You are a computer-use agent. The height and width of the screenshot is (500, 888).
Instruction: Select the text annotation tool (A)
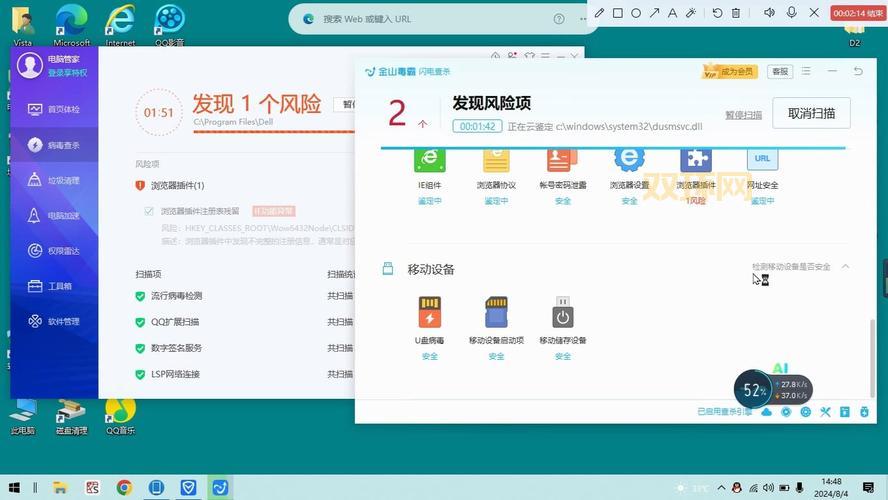[x=672, y=12]
